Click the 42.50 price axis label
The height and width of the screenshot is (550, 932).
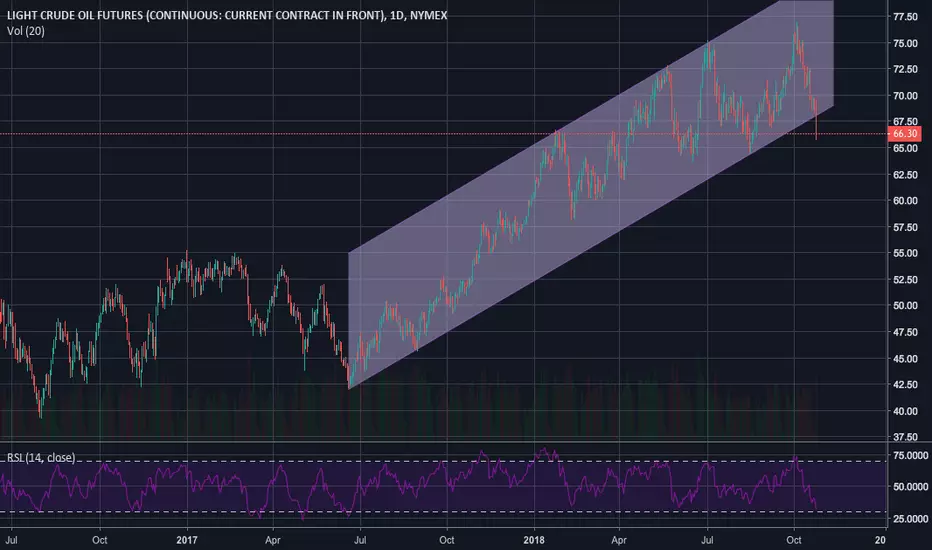coord(905,384)
